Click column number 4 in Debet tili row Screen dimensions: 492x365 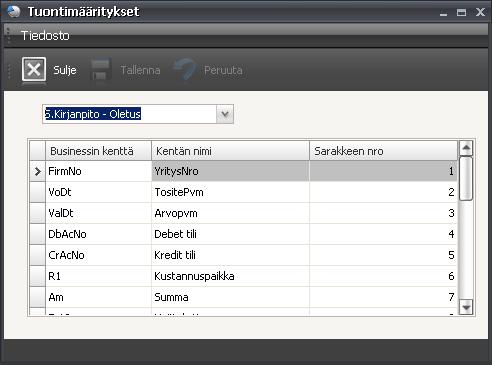[x=383, y=234]
